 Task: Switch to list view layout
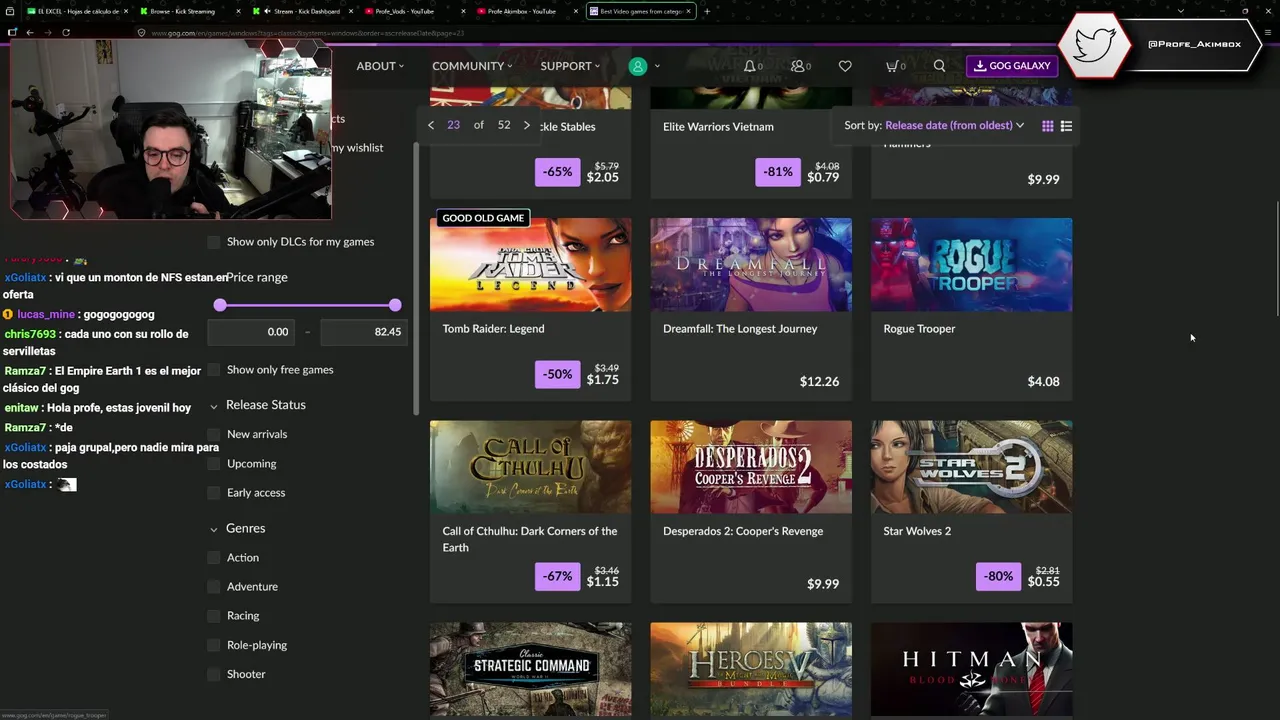tap(1066, 126)
